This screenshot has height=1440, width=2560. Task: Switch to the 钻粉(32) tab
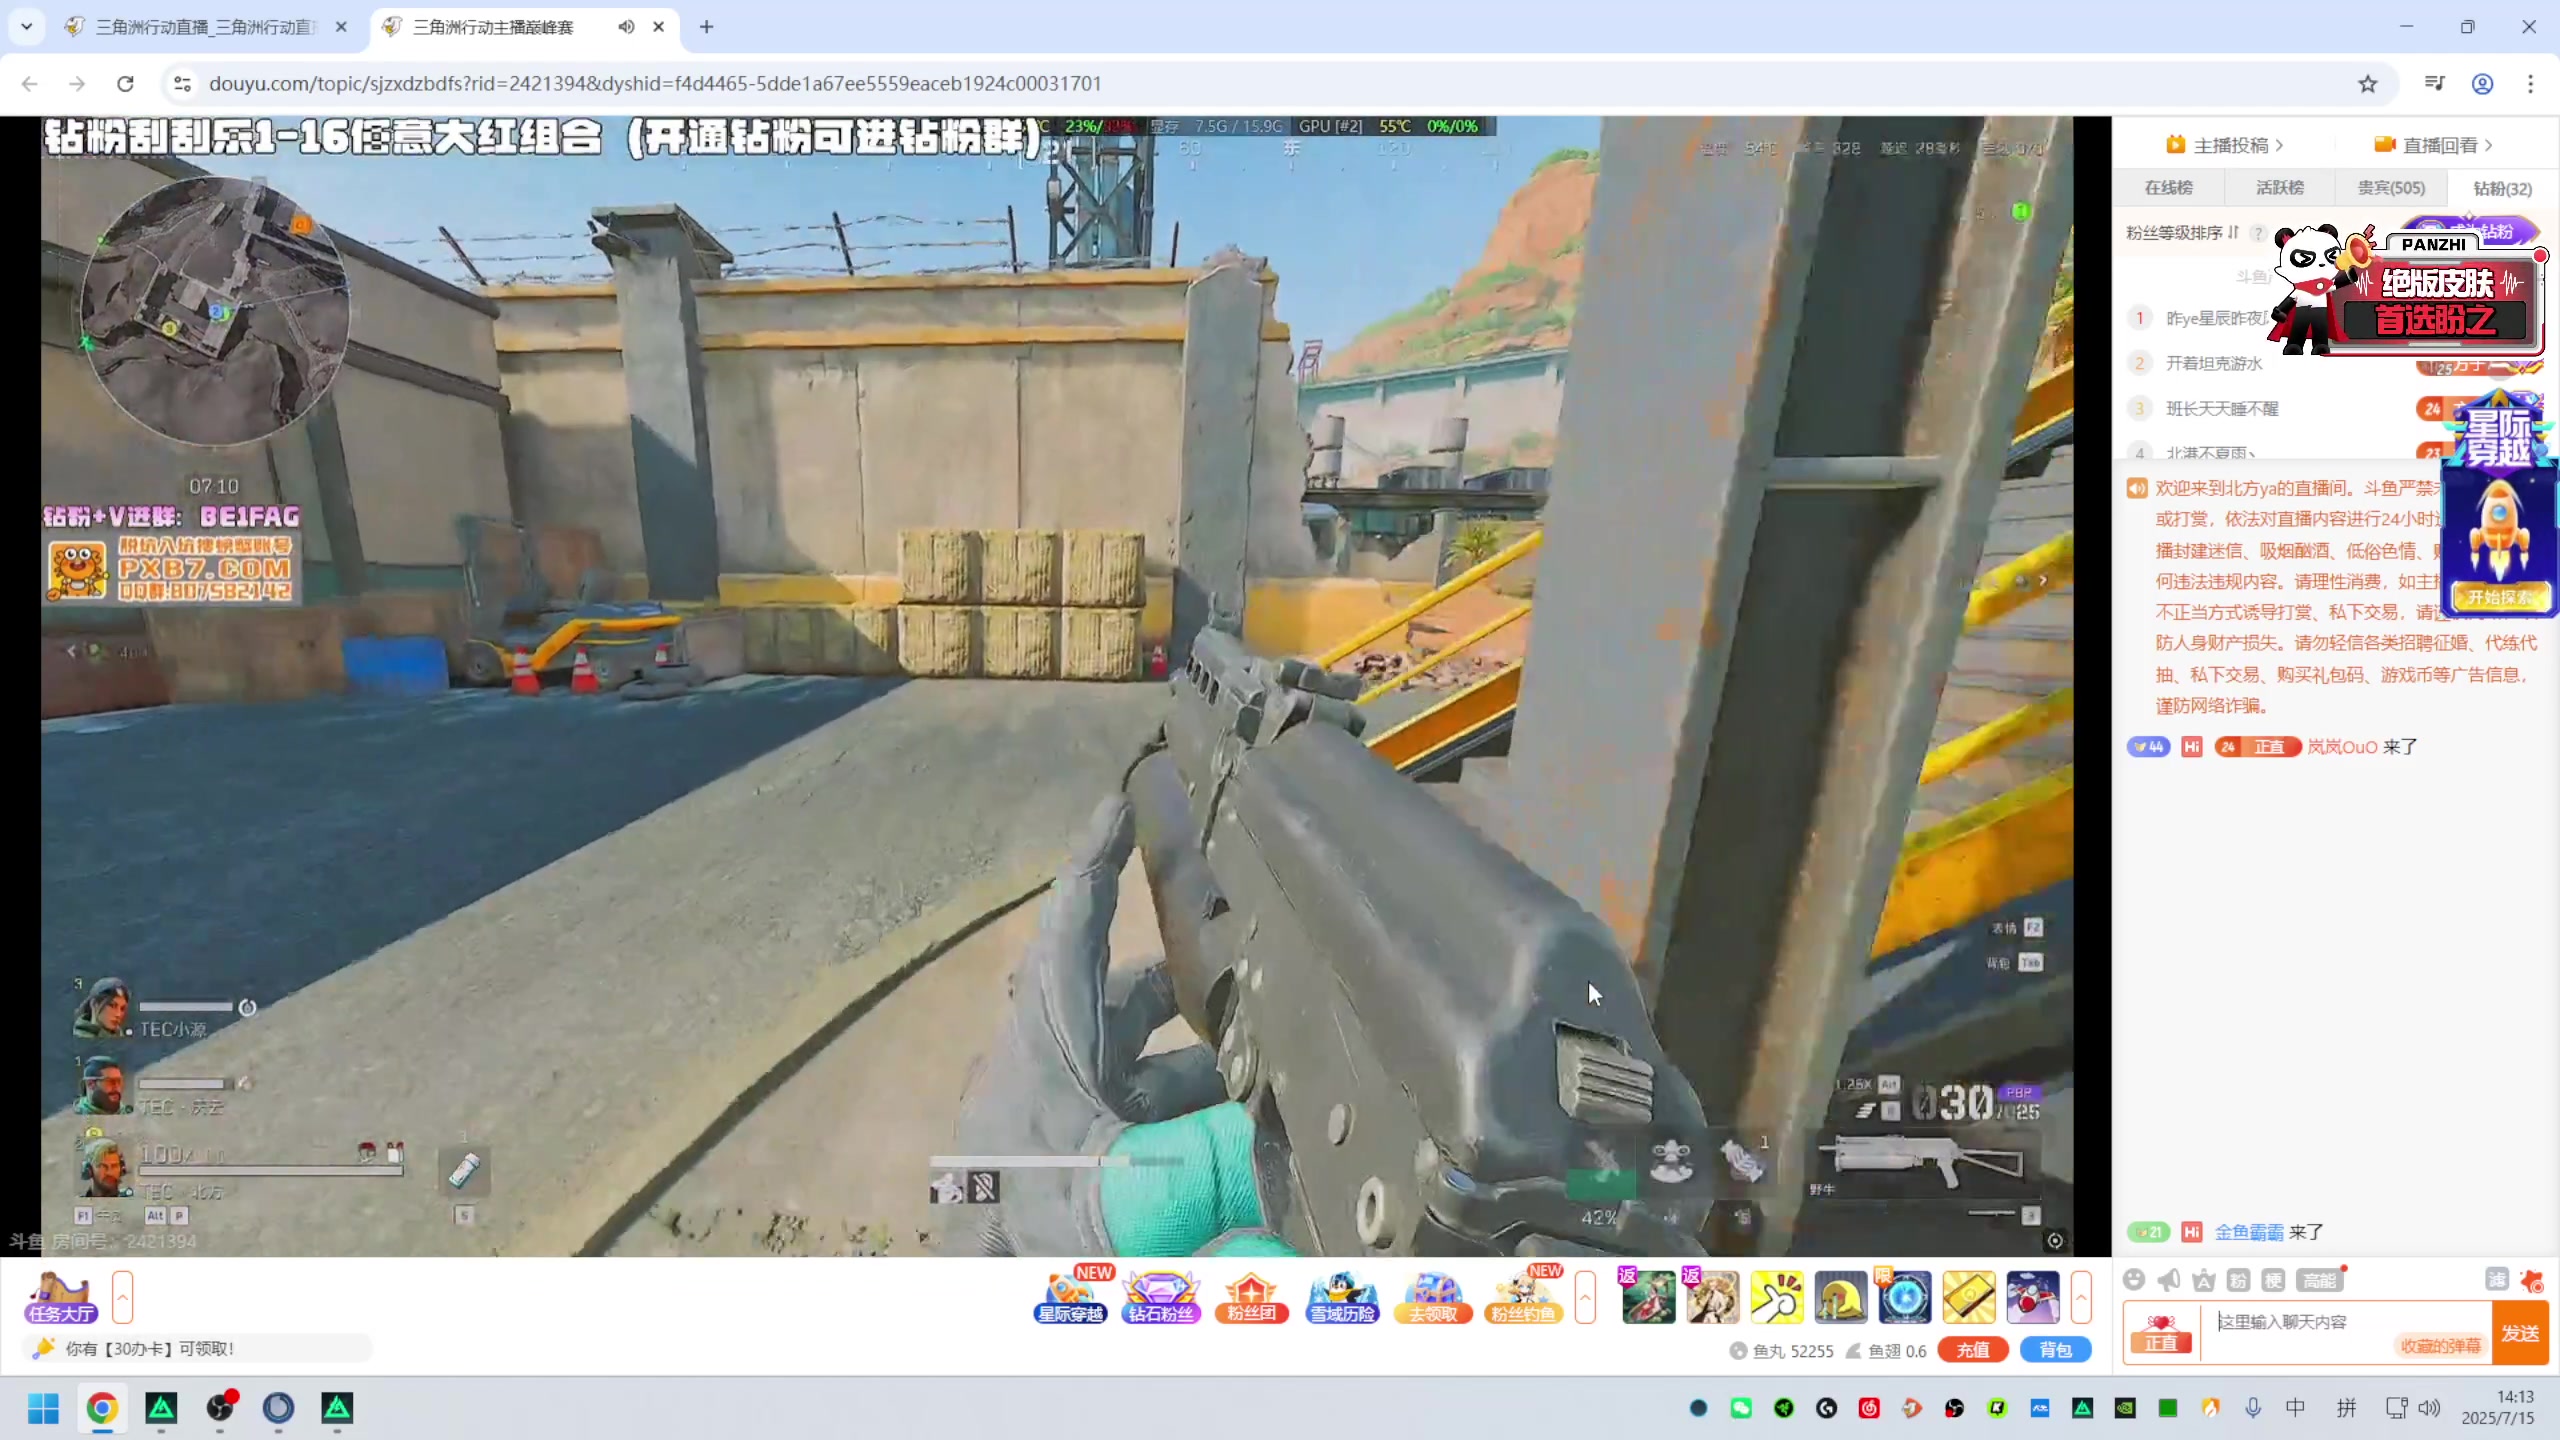click(x=2503, y=188)
